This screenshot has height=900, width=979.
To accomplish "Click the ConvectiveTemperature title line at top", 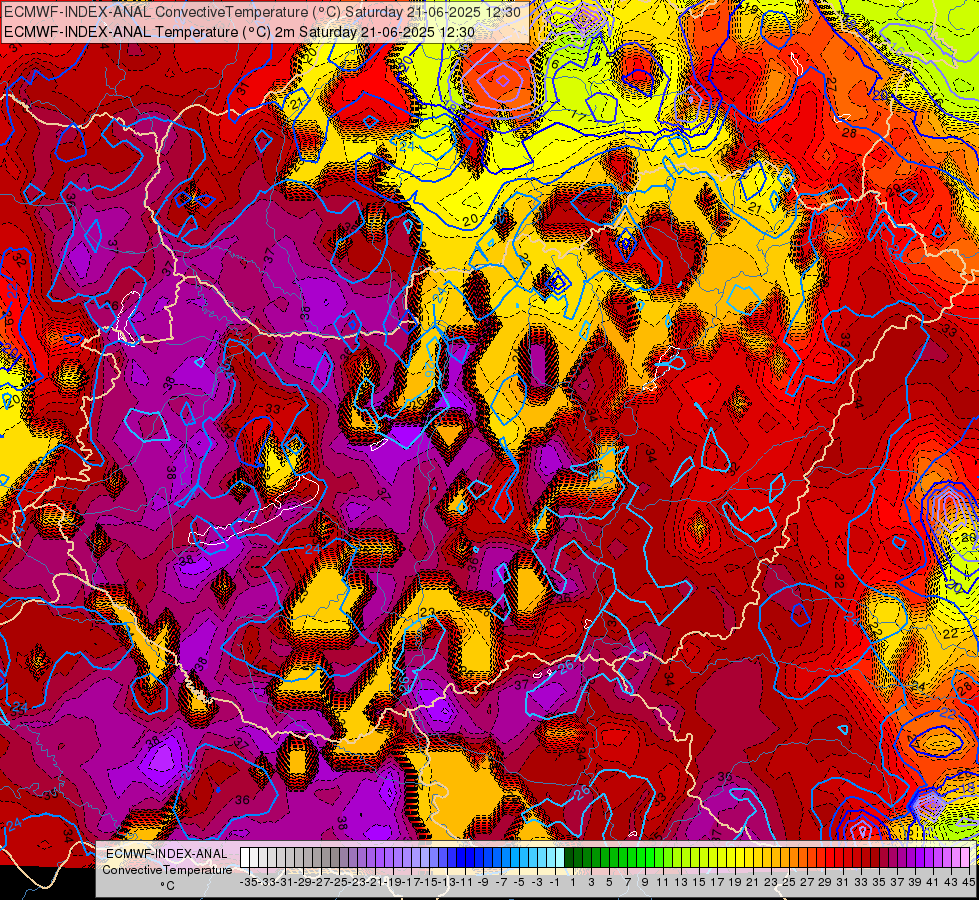I will coord(262,12).
